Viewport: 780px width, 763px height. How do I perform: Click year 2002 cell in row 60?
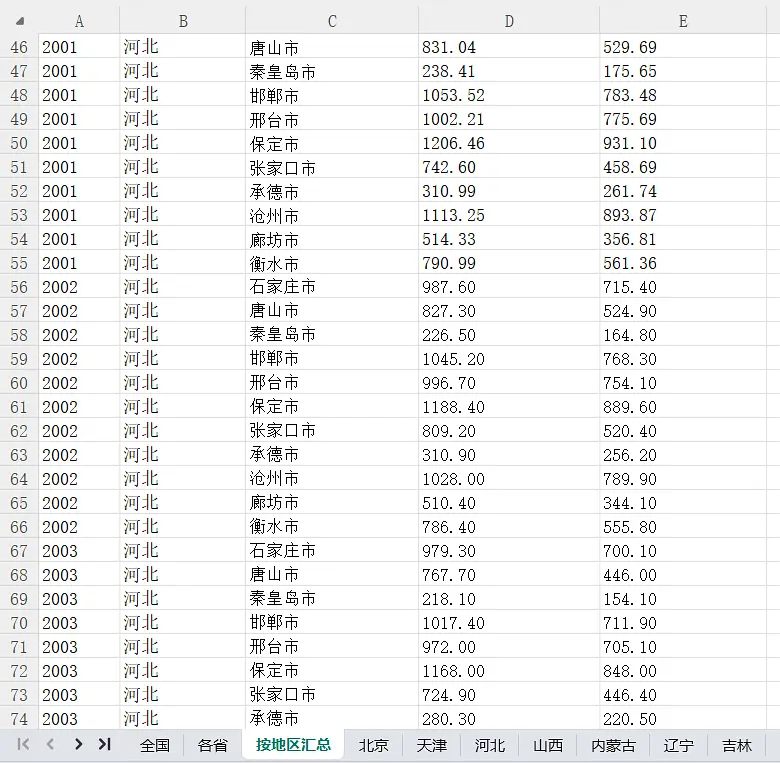coord(79,383)
